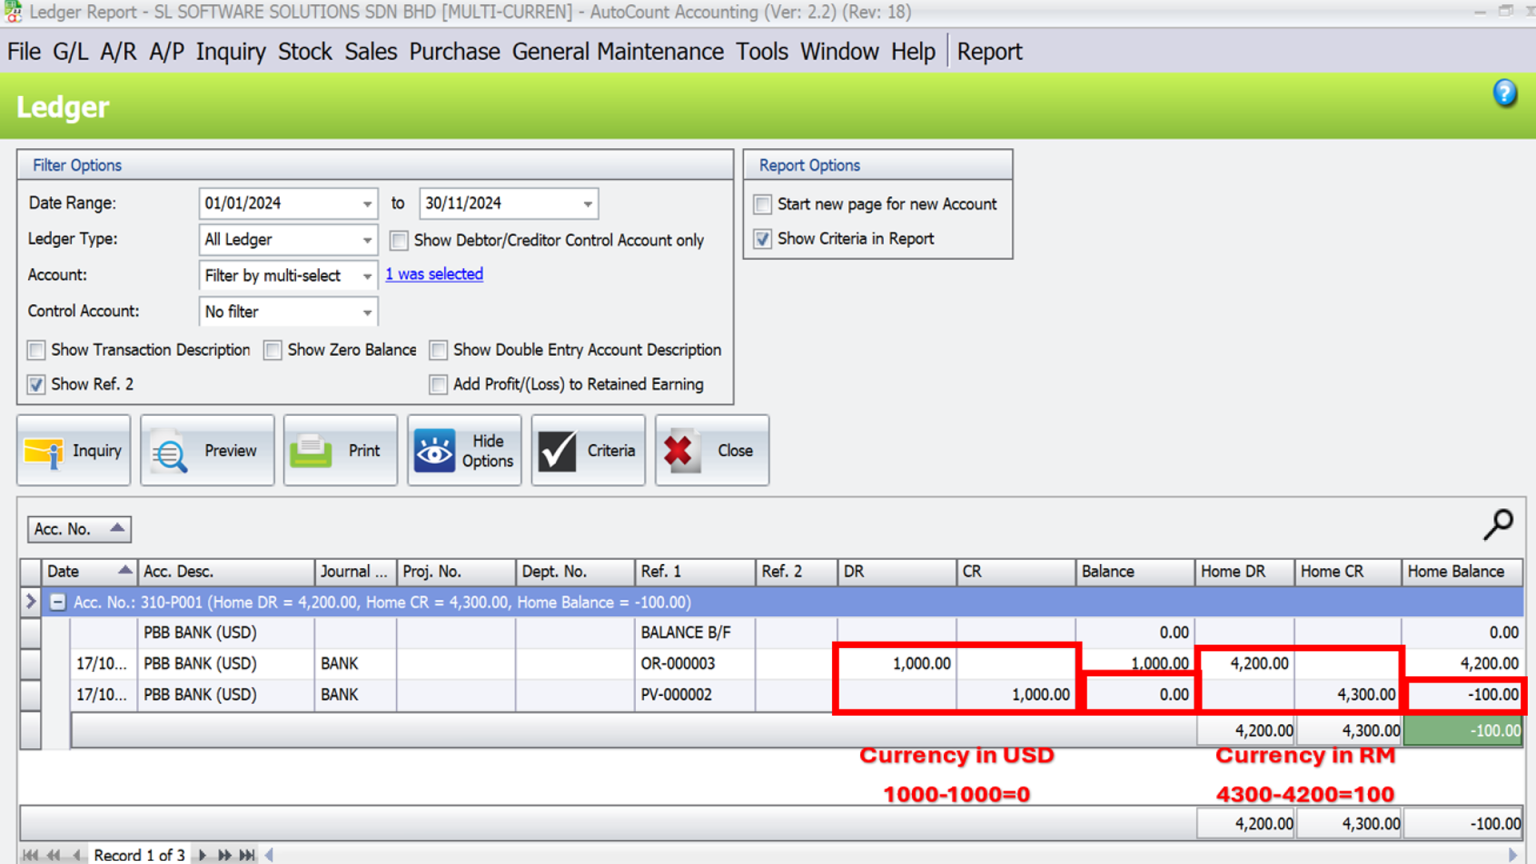Enable Show Zero Balance checkbox
The height and width of the screenshot is (864, 1536).
coord(273,350)
